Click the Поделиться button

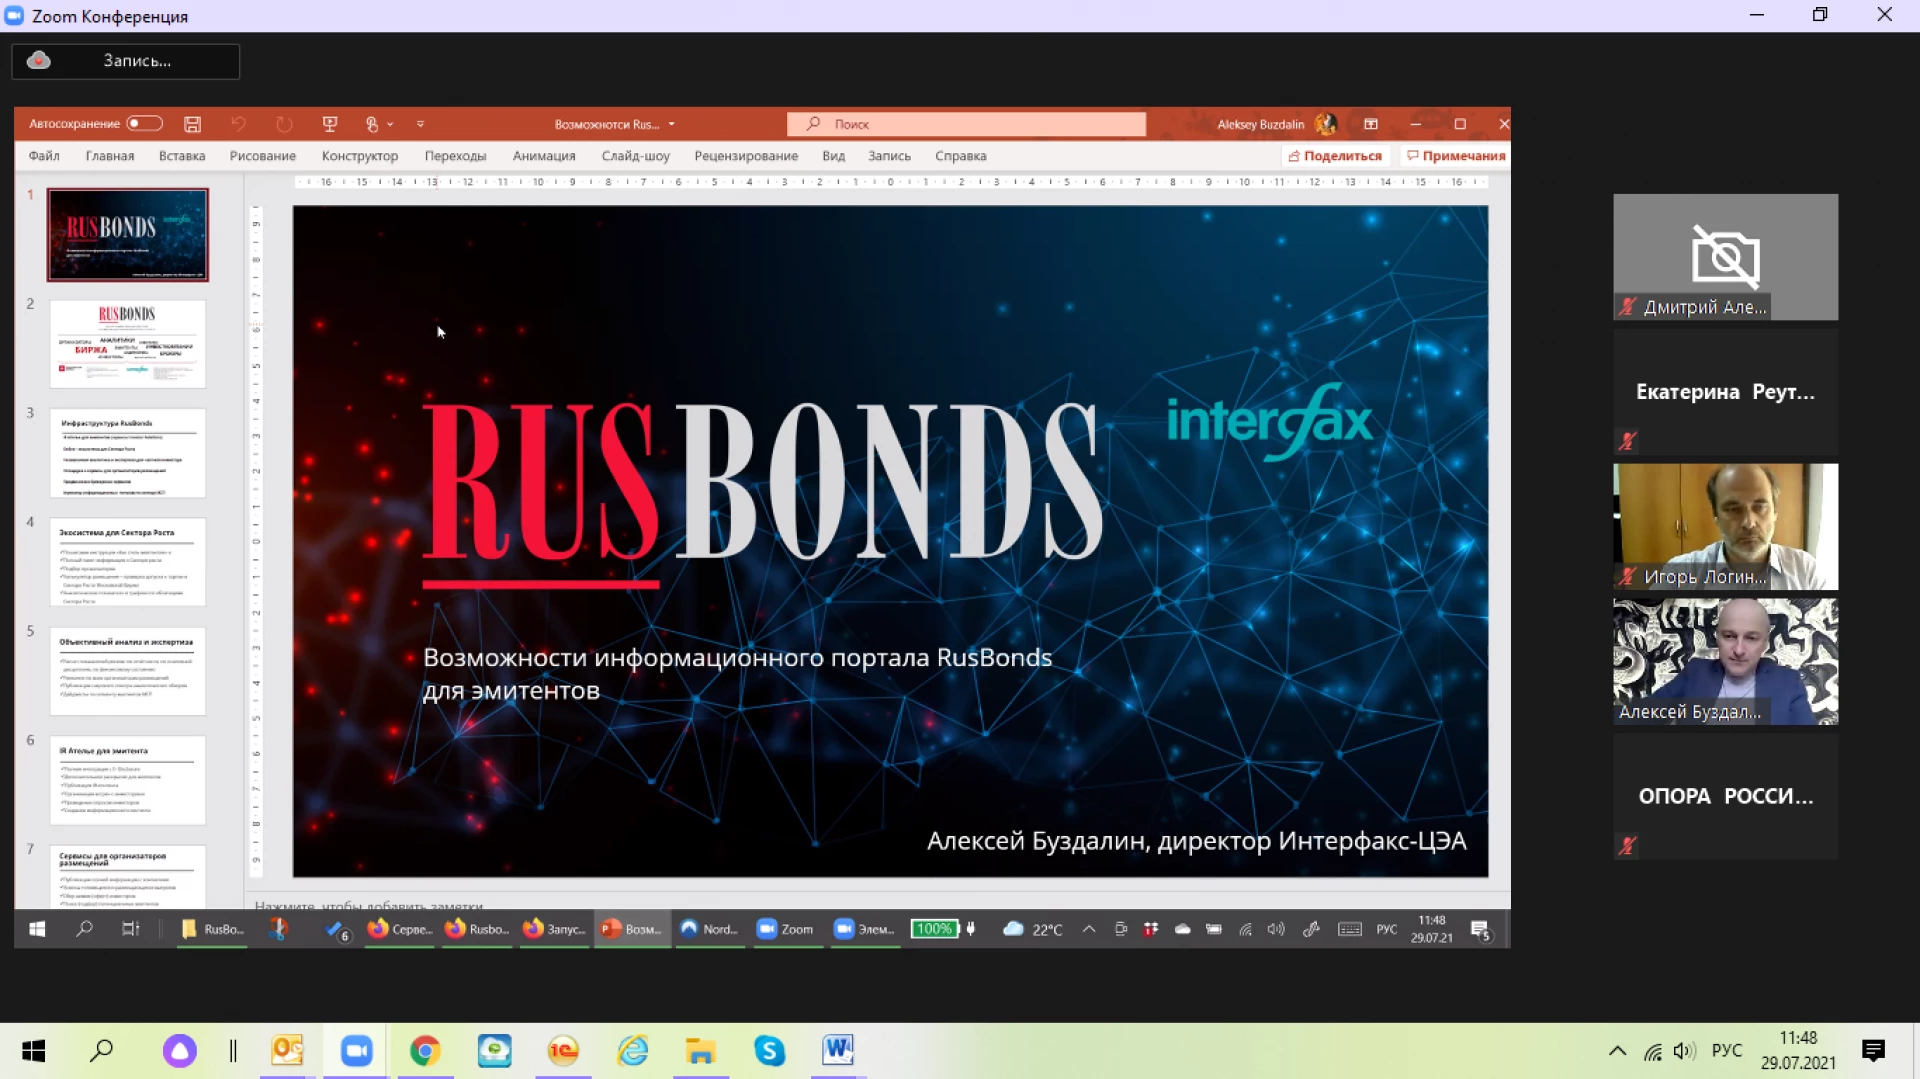click(x=1335, y=156)
